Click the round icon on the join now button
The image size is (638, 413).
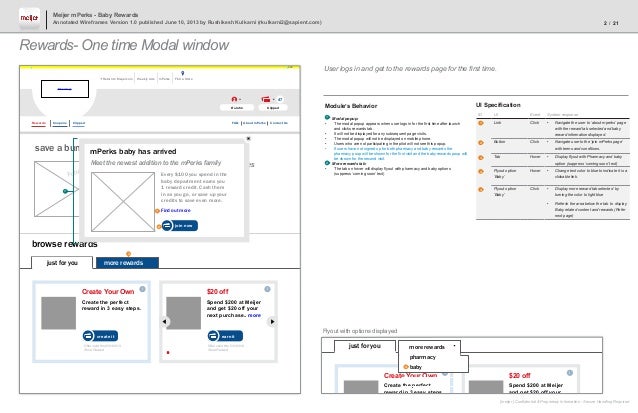pos(167,226)
